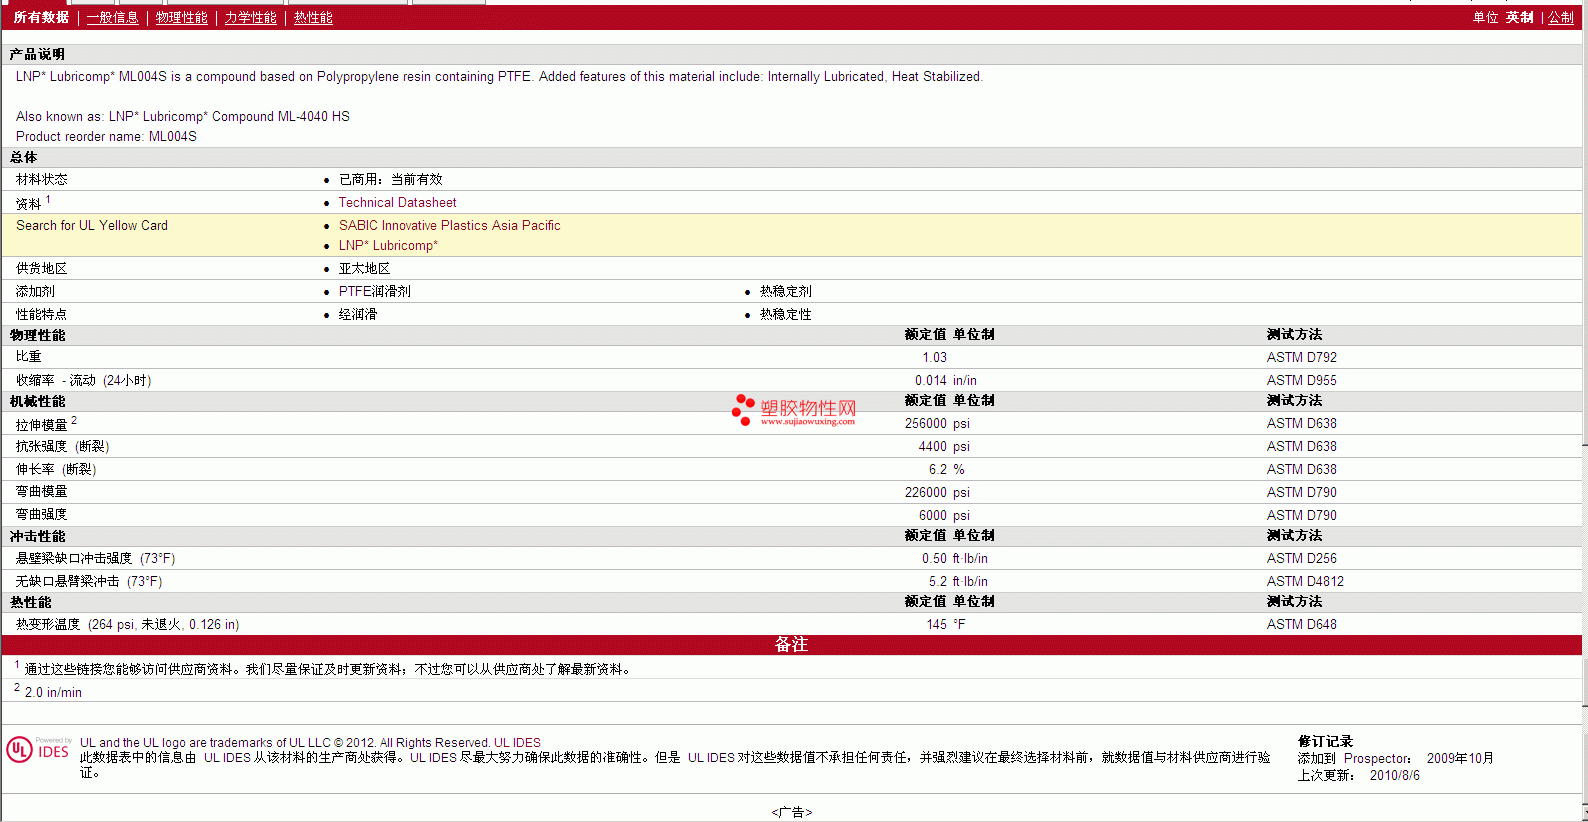The height and width of the screenshot is (822, 1588).
Task: Click the 0.50 ft·lb/in value
Action: point(955,559)
